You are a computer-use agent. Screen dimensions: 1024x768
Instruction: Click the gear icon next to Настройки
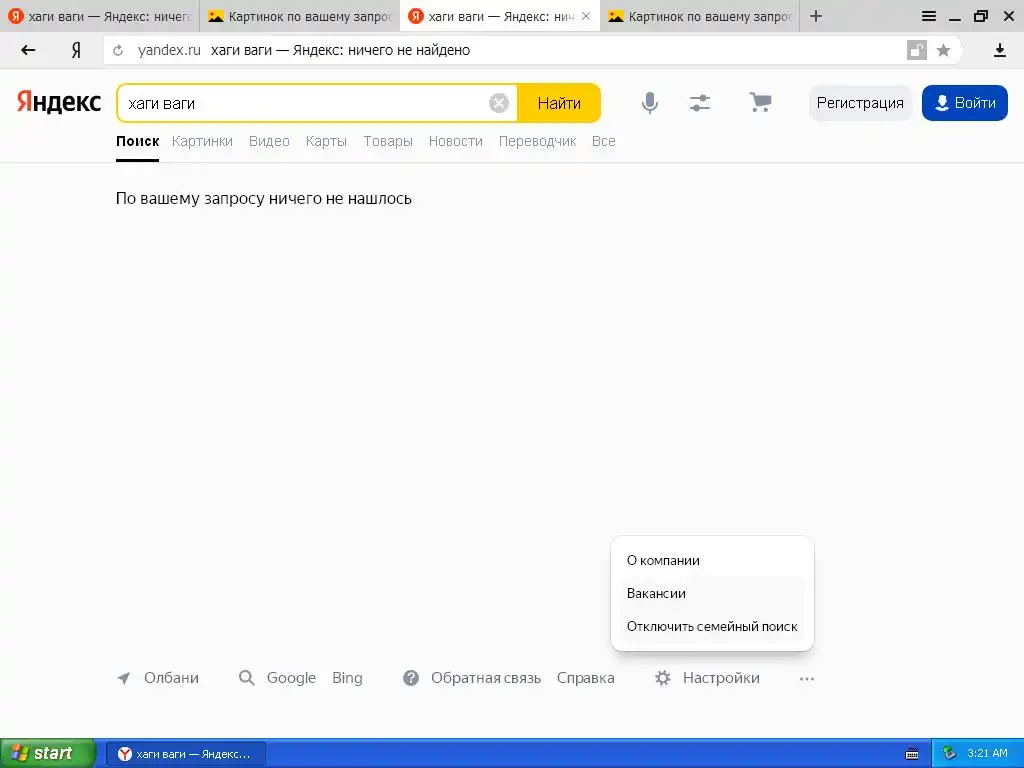tap(663, 678)
